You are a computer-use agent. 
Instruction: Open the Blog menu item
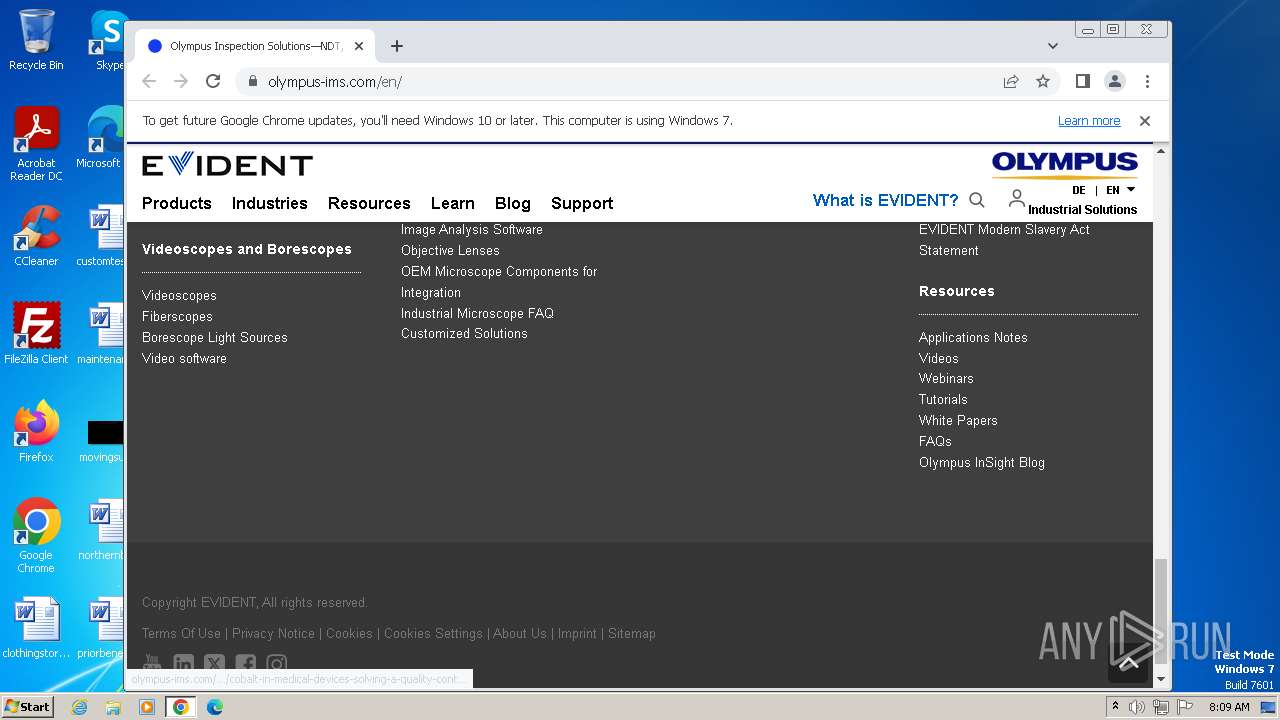pos(513,203)
